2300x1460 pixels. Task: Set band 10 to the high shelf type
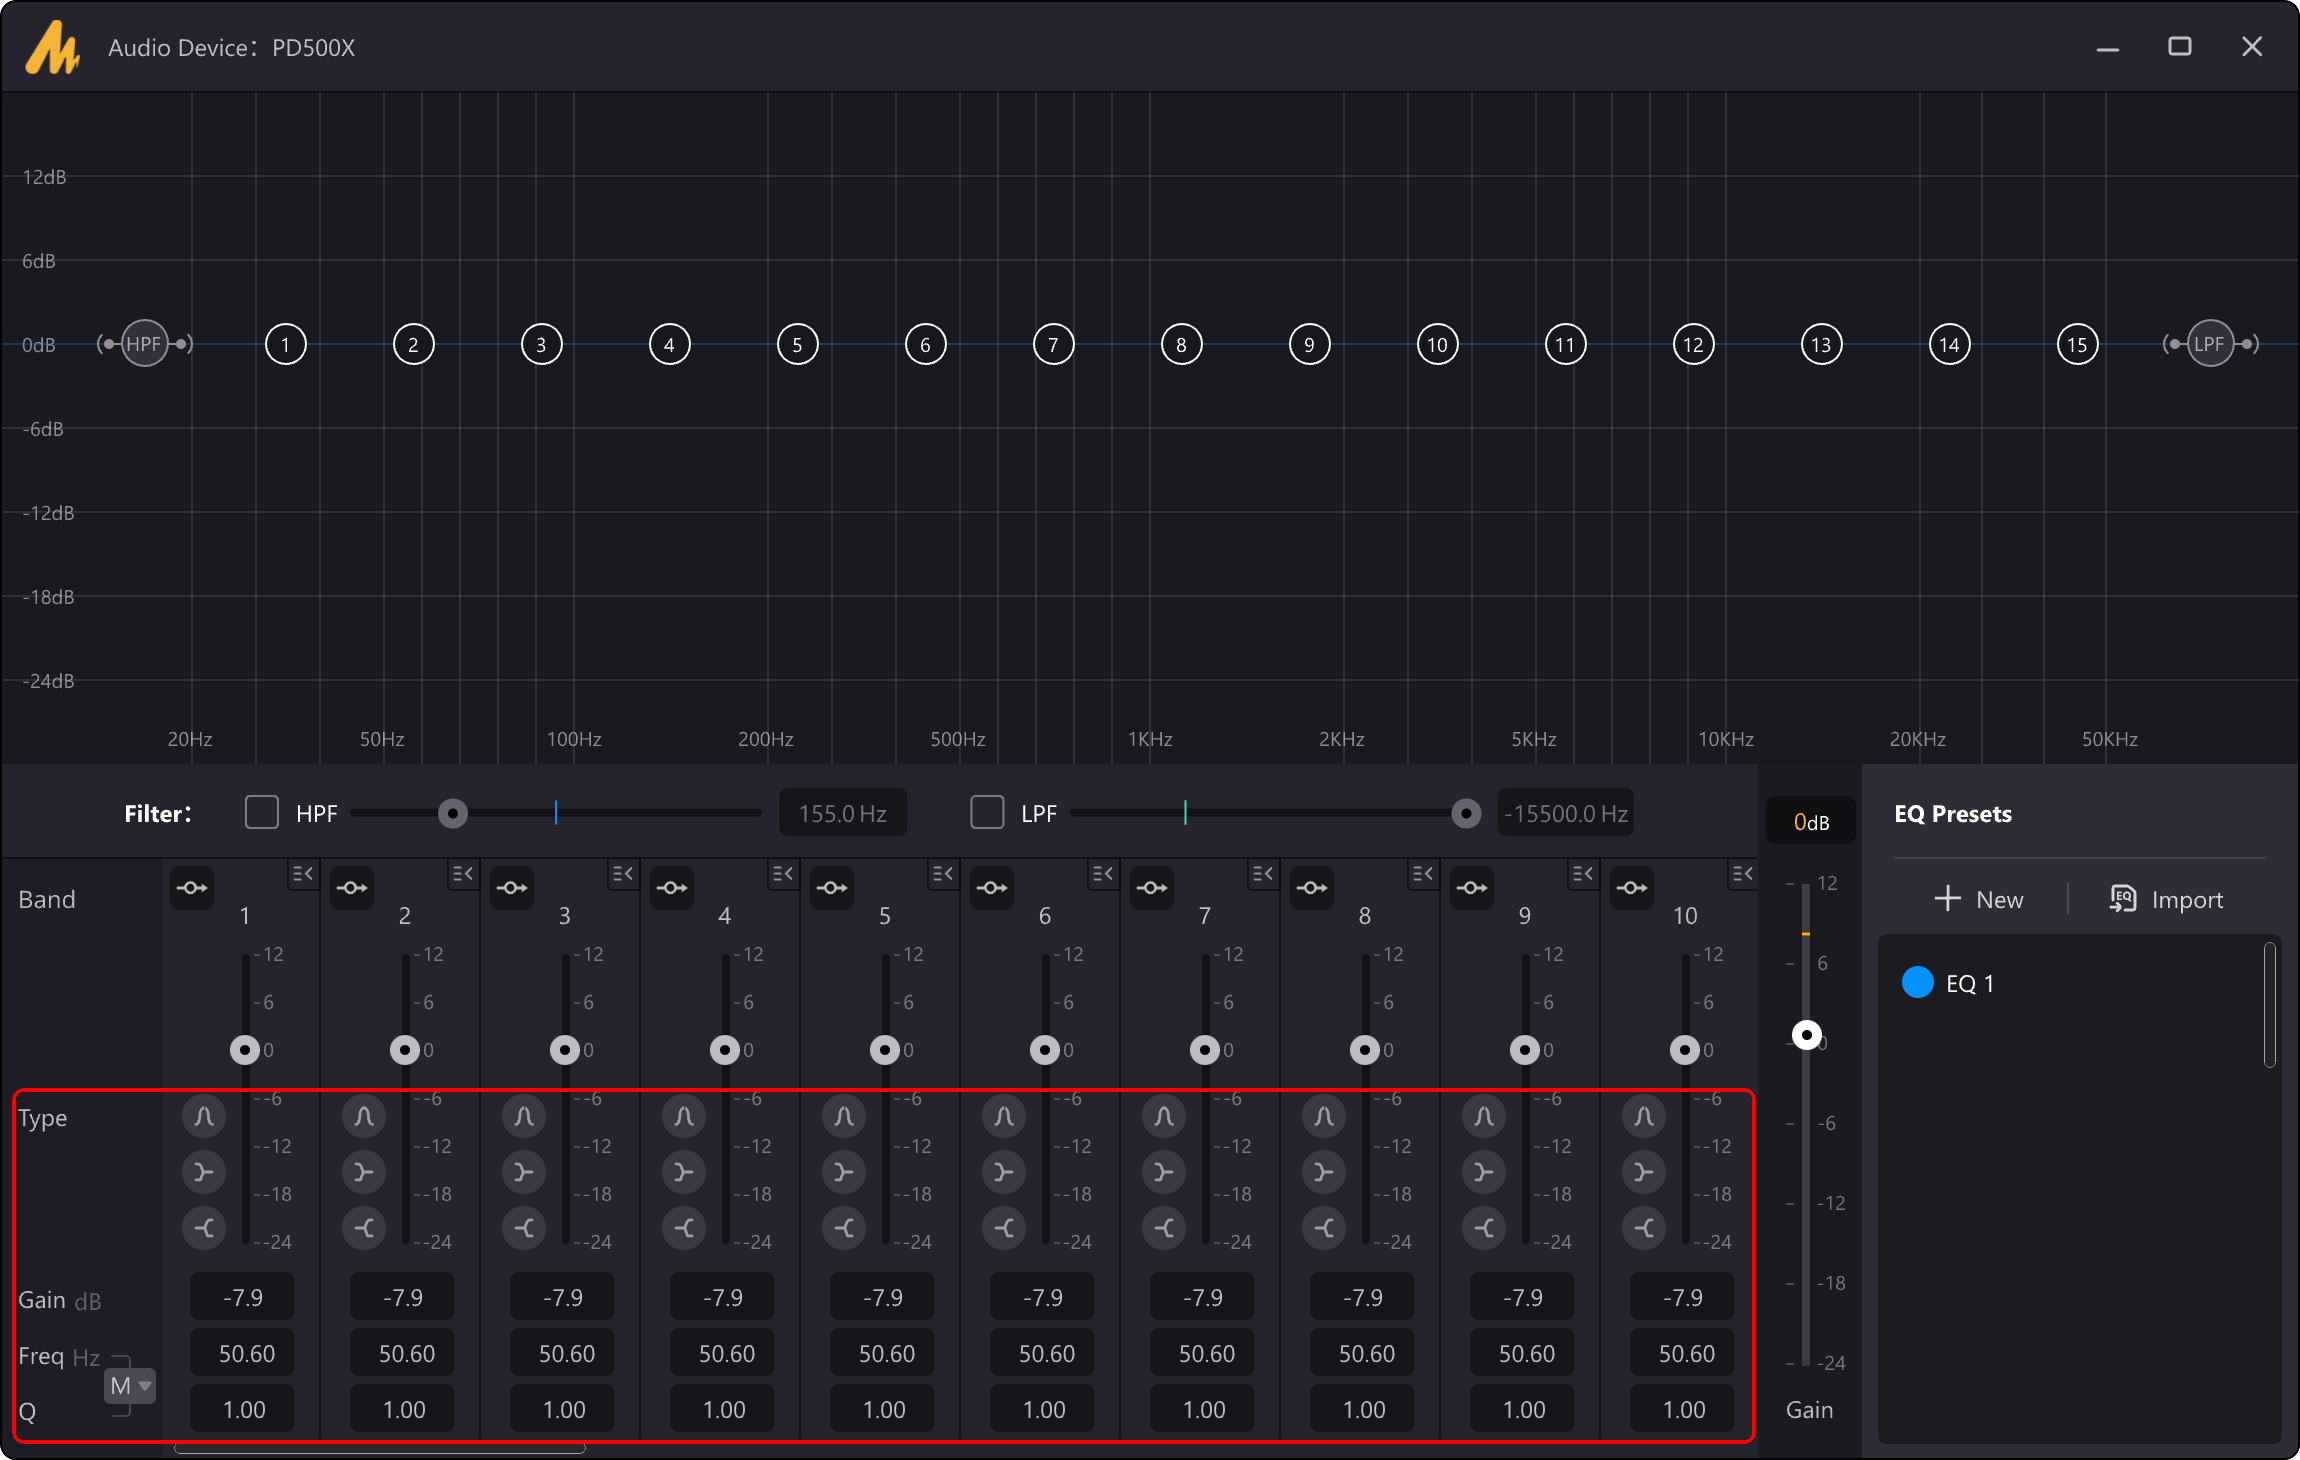[x=1644, y=1228]
